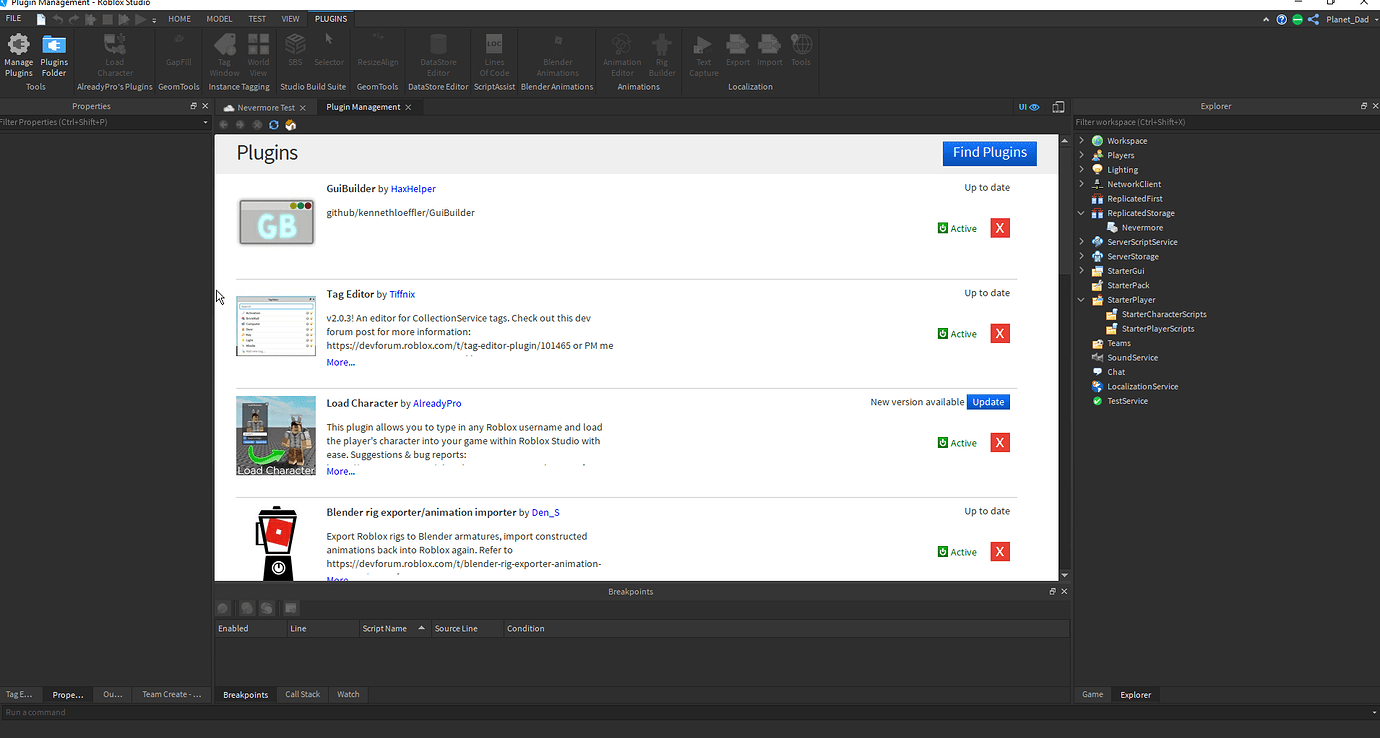Open the Nevermore Test document tab
This screenshot has width=1380, height=738.
[x=265, y=107]
